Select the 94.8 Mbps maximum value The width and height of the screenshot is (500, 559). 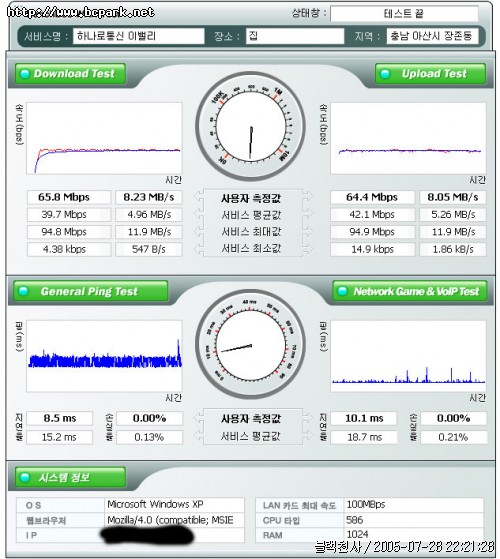69,232
